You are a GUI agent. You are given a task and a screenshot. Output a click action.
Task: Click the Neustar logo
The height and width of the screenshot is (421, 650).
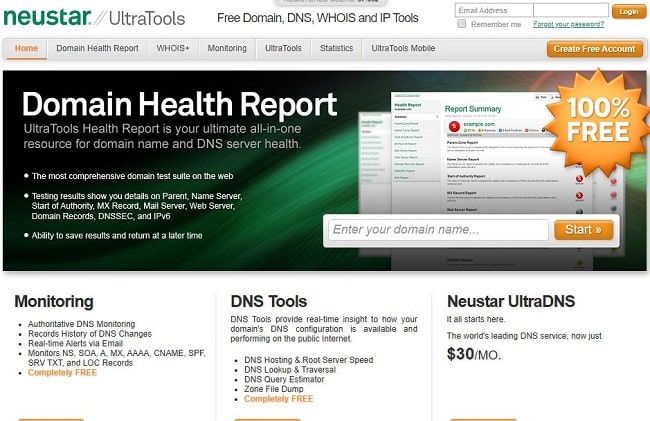47,17
